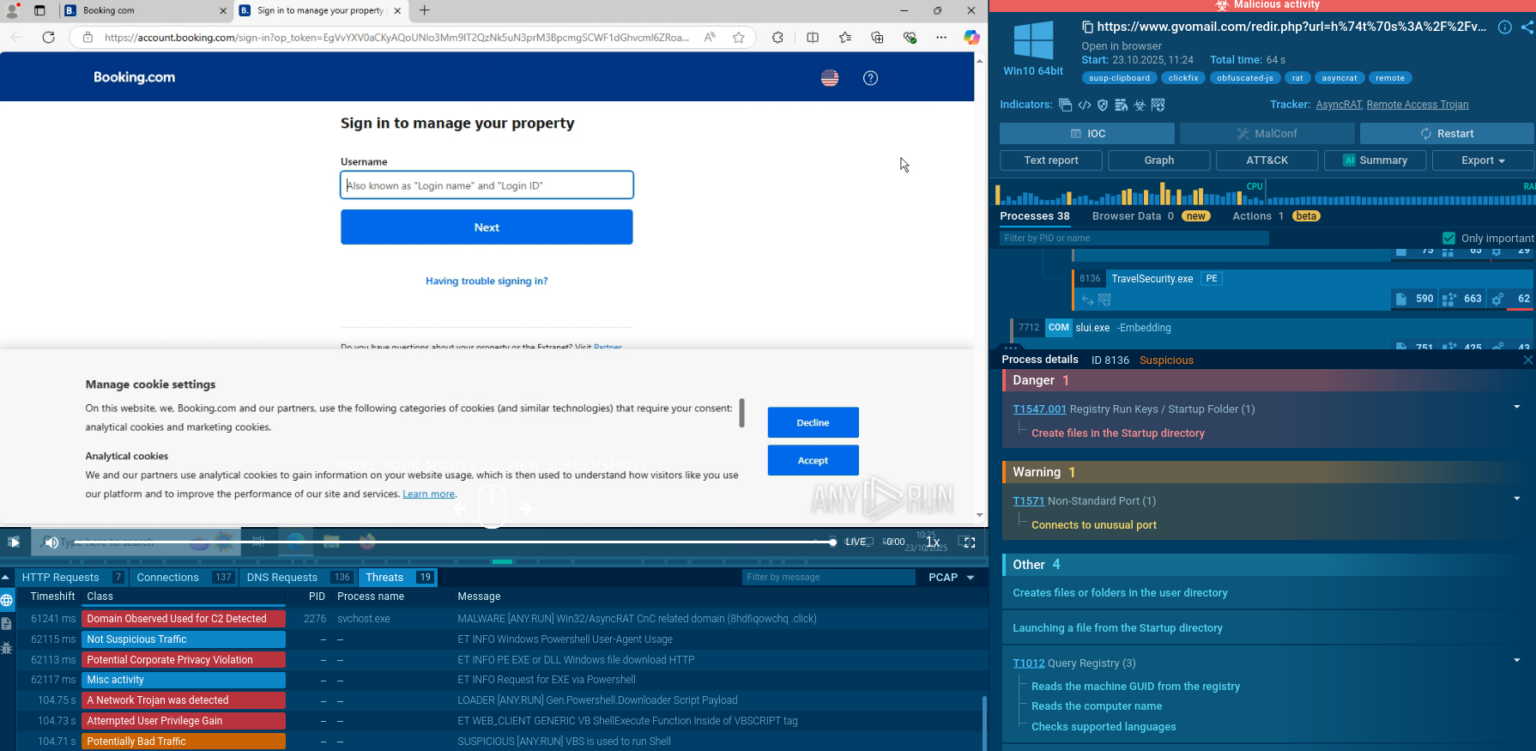Click the shield indicator icon

[x=1102, y=105]
